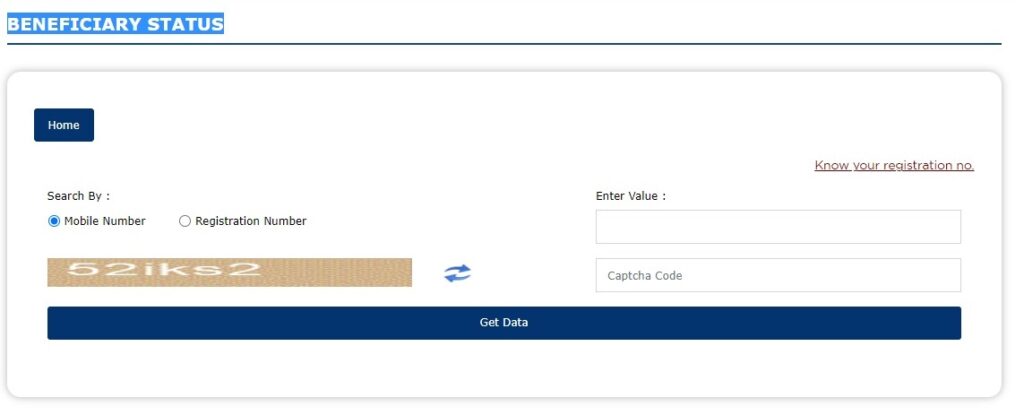The height and width of the screenshot is (415, 1024).
Task: Click into the Captcha Code input box
Action: 778,275
